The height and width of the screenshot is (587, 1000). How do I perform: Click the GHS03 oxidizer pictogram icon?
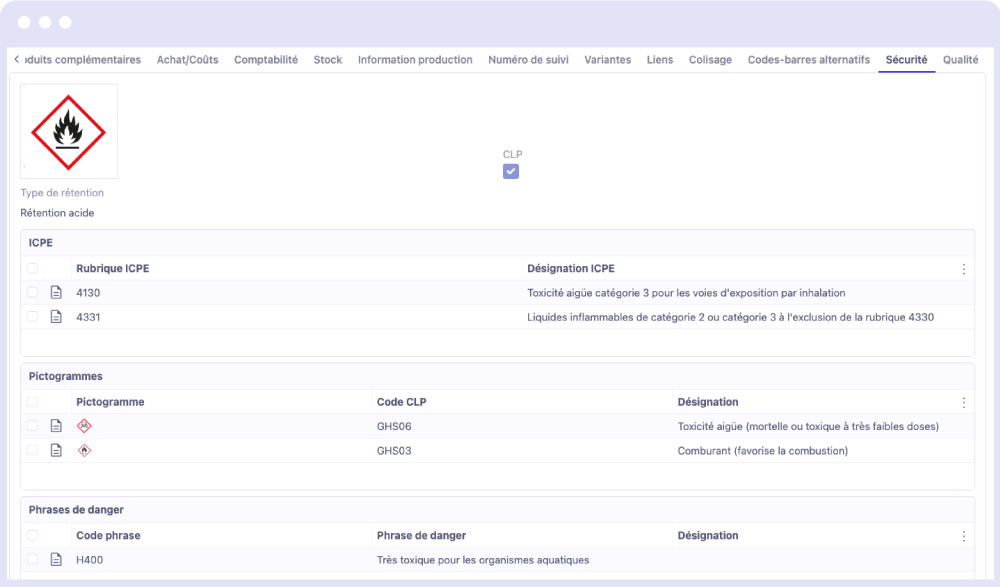[84, 451]
